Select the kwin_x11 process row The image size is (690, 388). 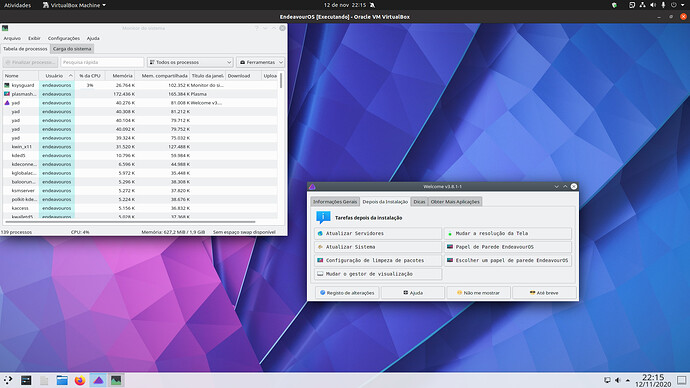point(140,147)
